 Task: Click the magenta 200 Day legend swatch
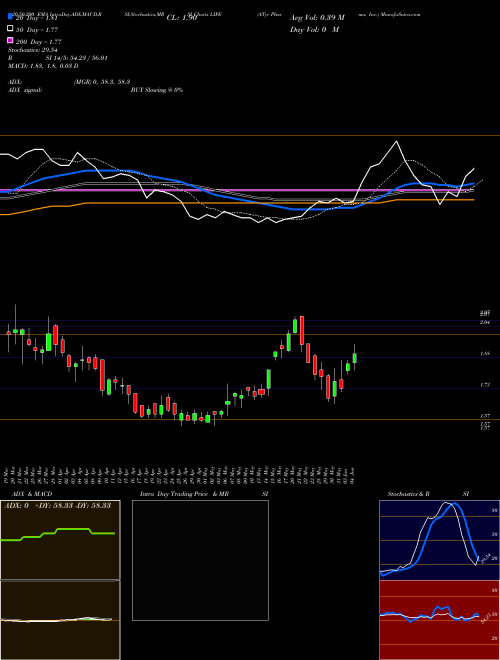point(10,40)
